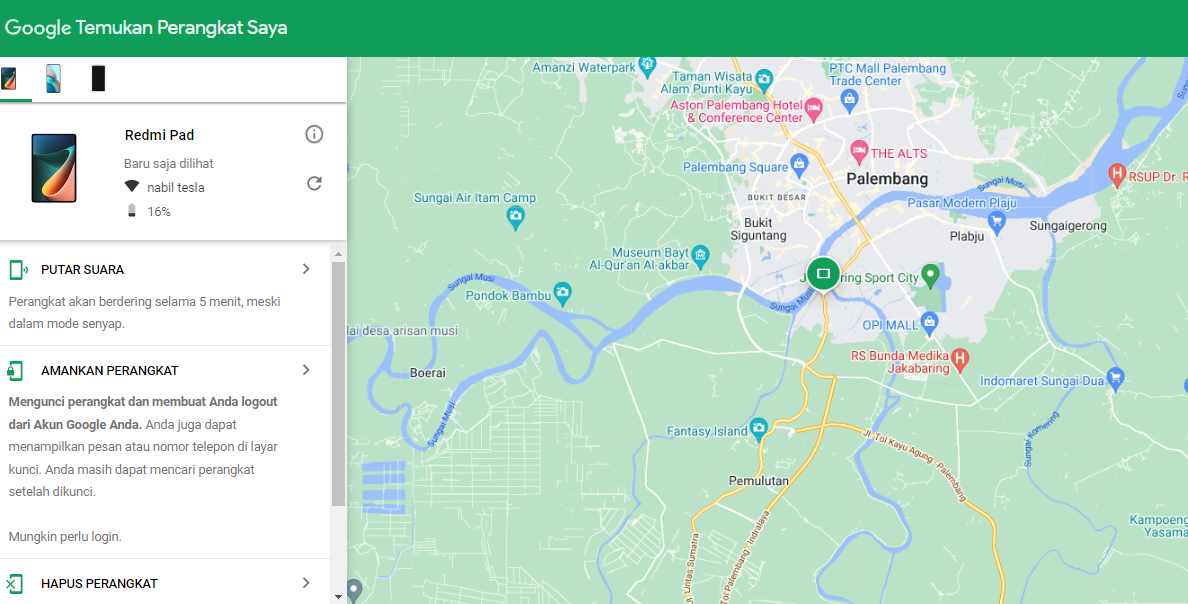This screenshot has height=604, width=1188.
Task: Click the Pemulutan map label
Action: 758,480
